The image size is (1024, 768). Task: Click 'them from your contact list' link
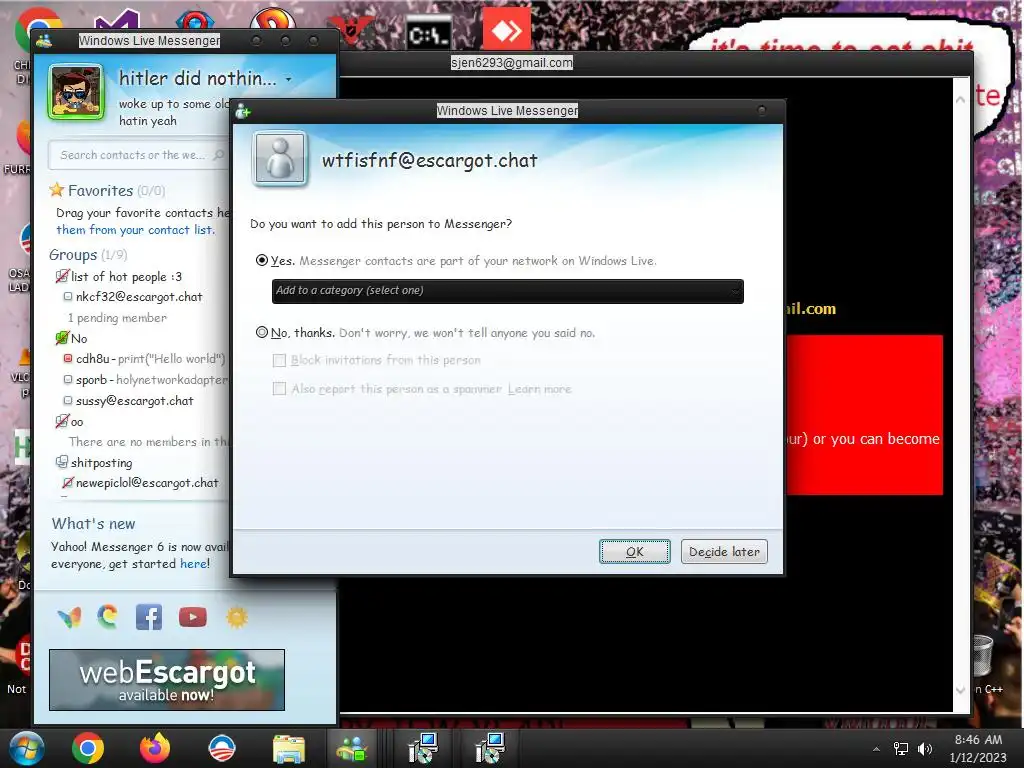click(135, 230)
